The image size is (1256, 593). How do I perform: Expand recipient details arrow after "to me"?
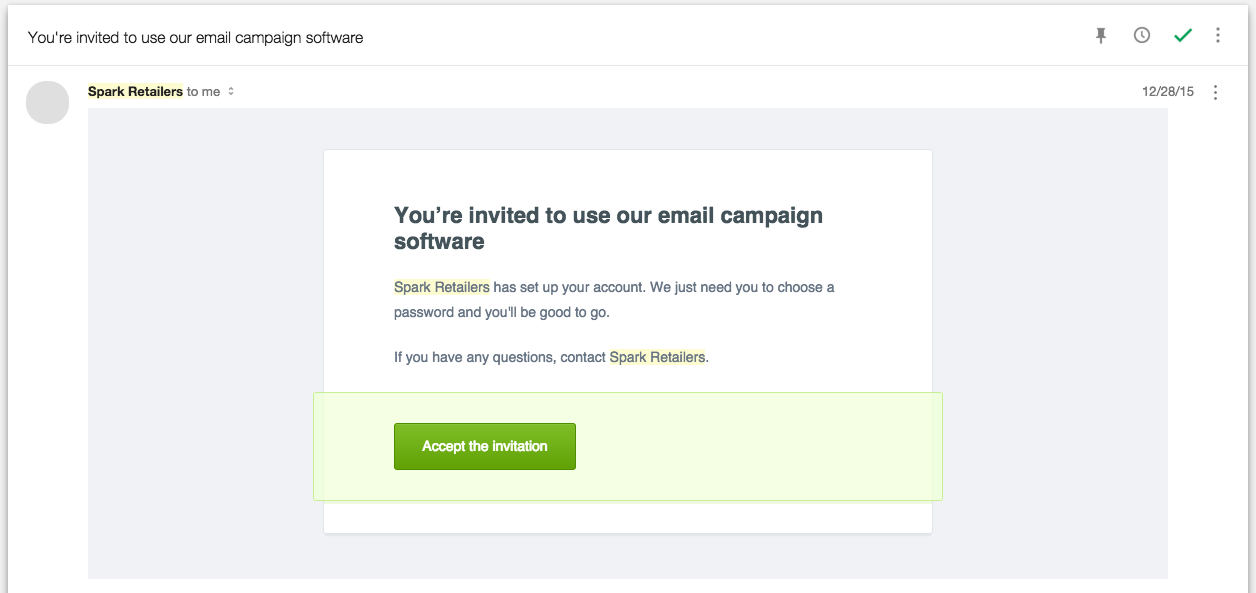point(231,91)
